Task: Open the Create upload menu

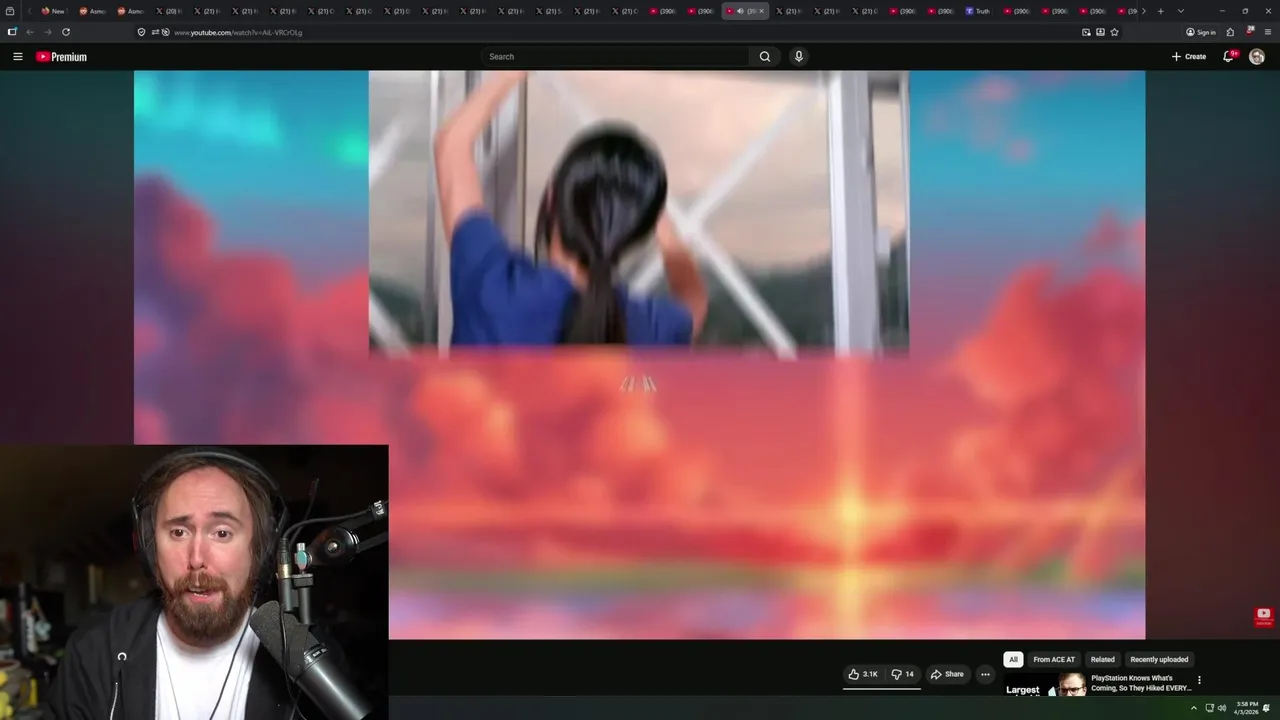Action: [1189, 57]
